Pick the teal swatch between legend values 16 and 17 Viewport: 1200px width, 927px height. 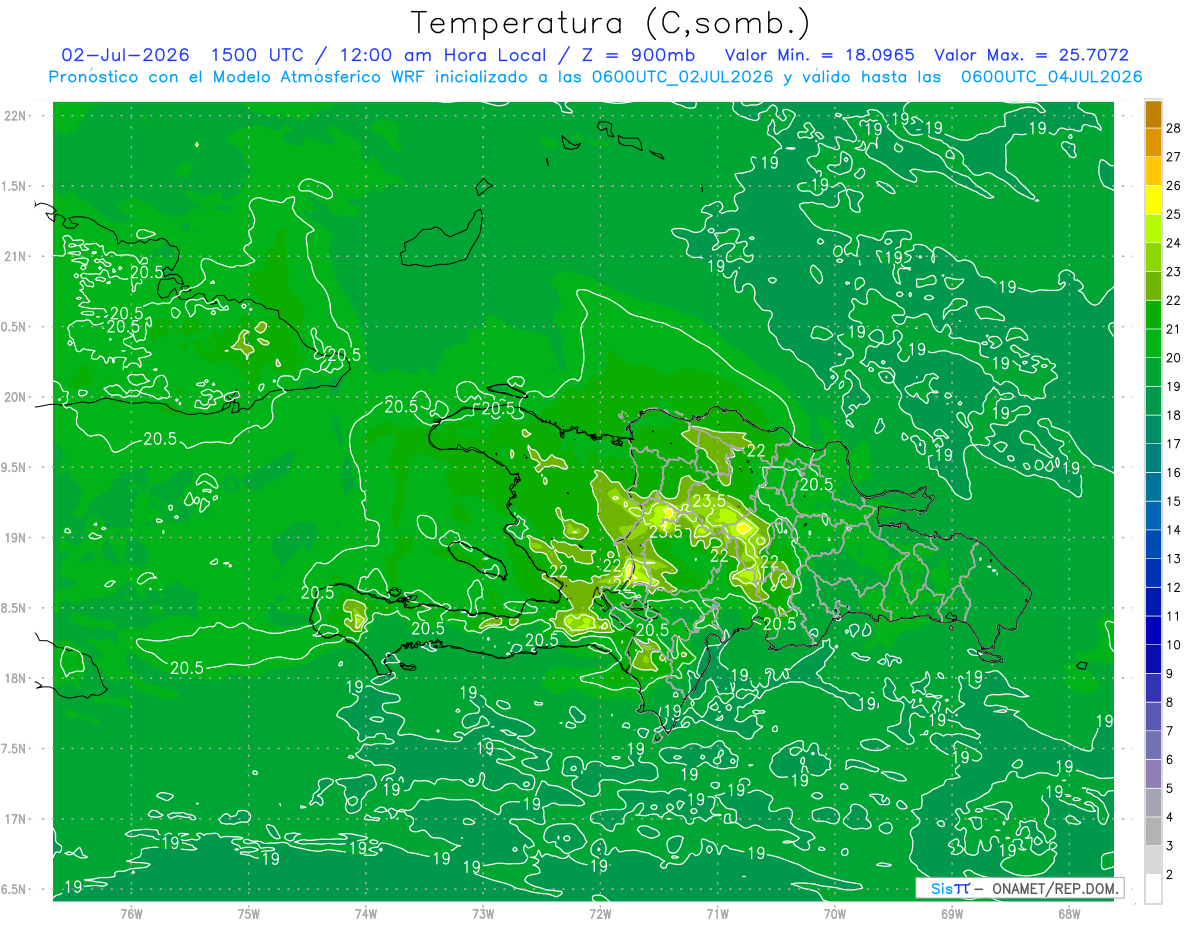tap(1153, 459)
